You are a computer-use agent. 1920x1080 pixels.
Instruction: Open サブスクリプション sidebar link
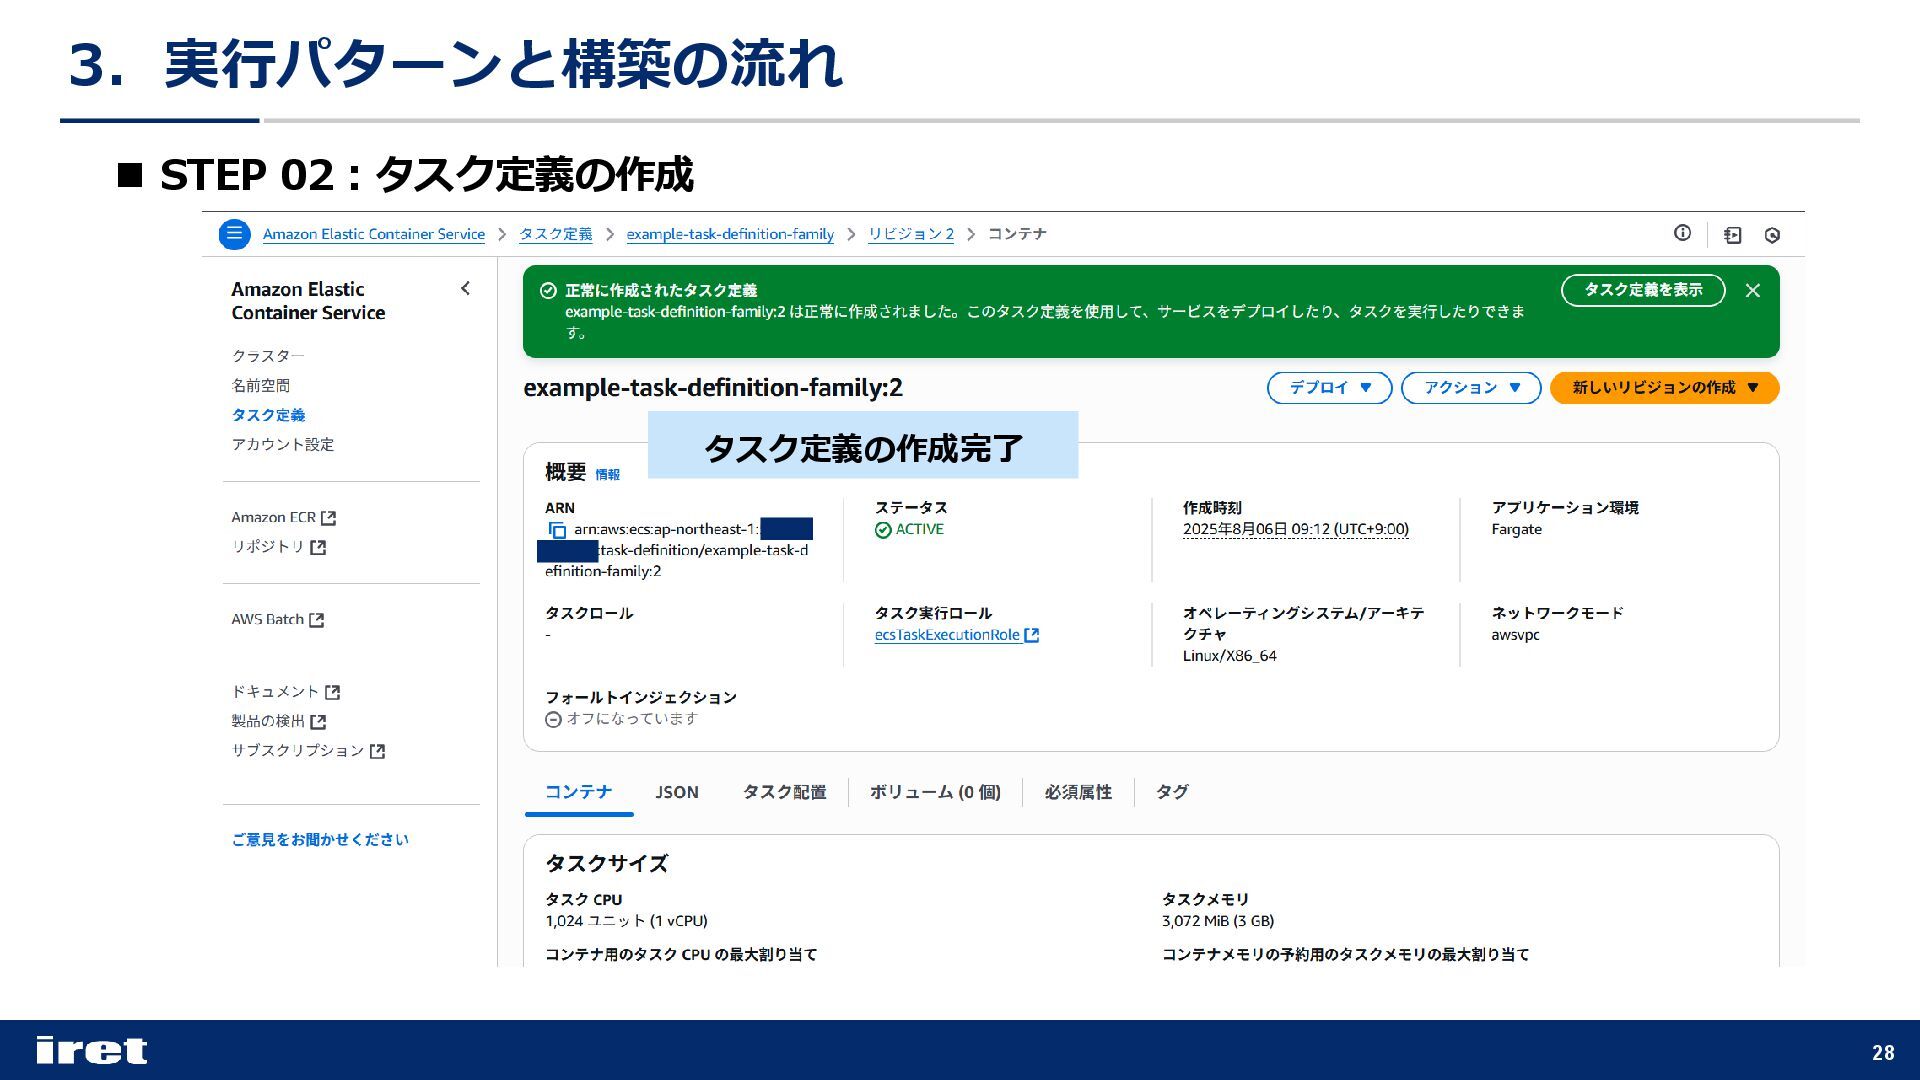coord(298,751)
